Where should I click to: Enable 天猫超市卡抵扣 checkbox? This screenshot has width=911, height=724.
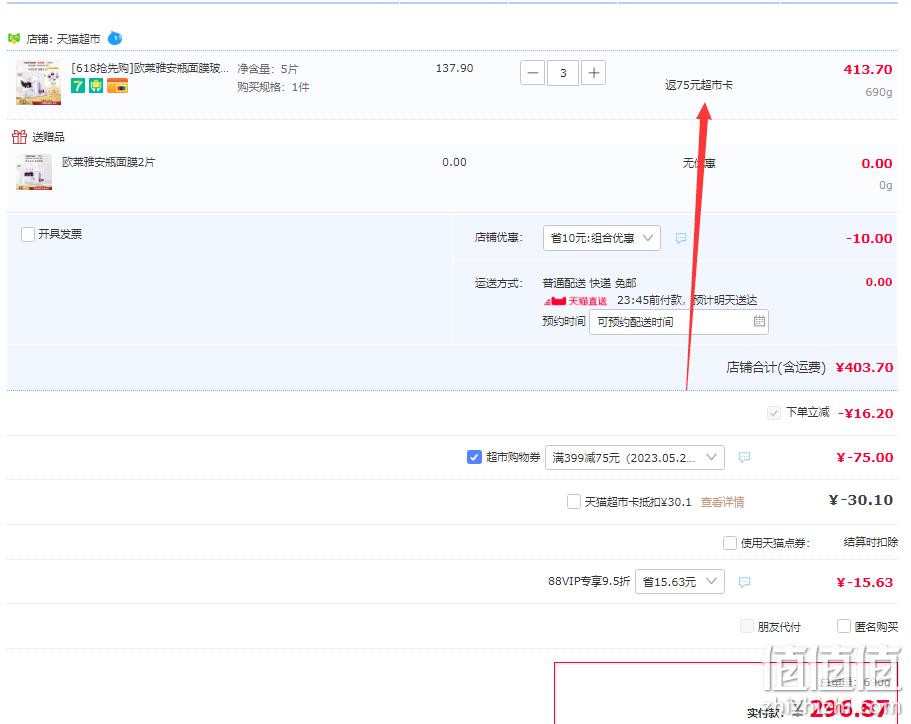(x=573, y=501)
